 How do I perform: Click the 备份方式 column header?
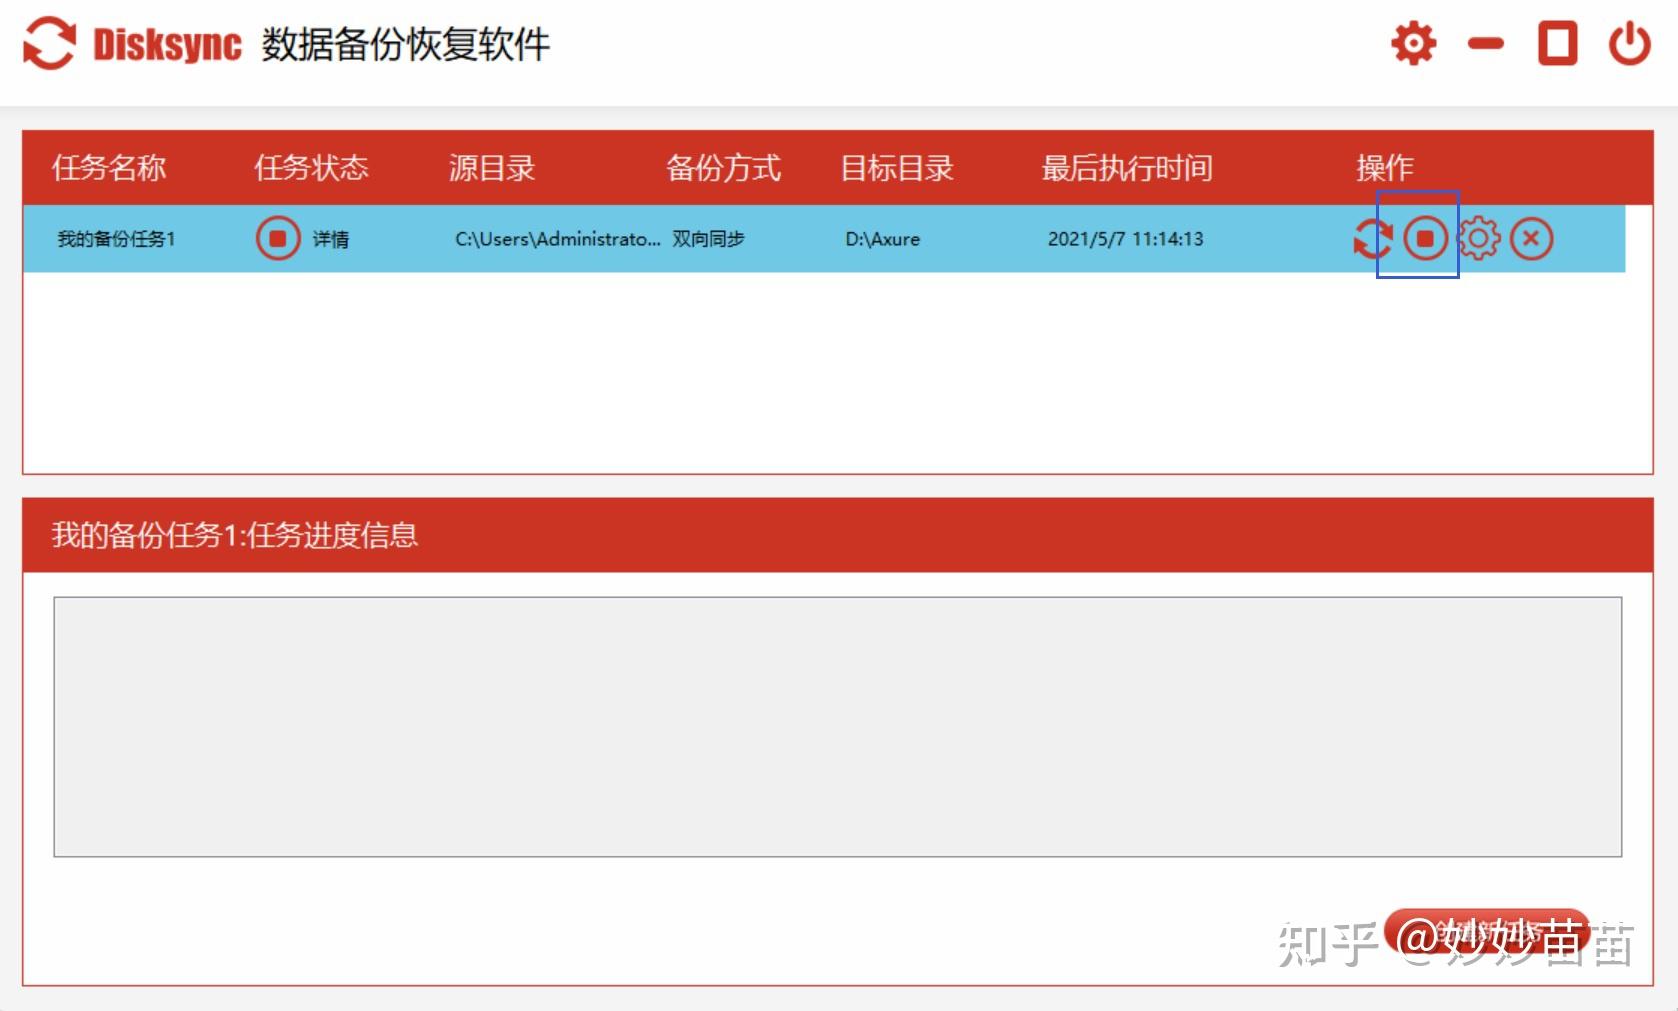click(x=723, y=167)
